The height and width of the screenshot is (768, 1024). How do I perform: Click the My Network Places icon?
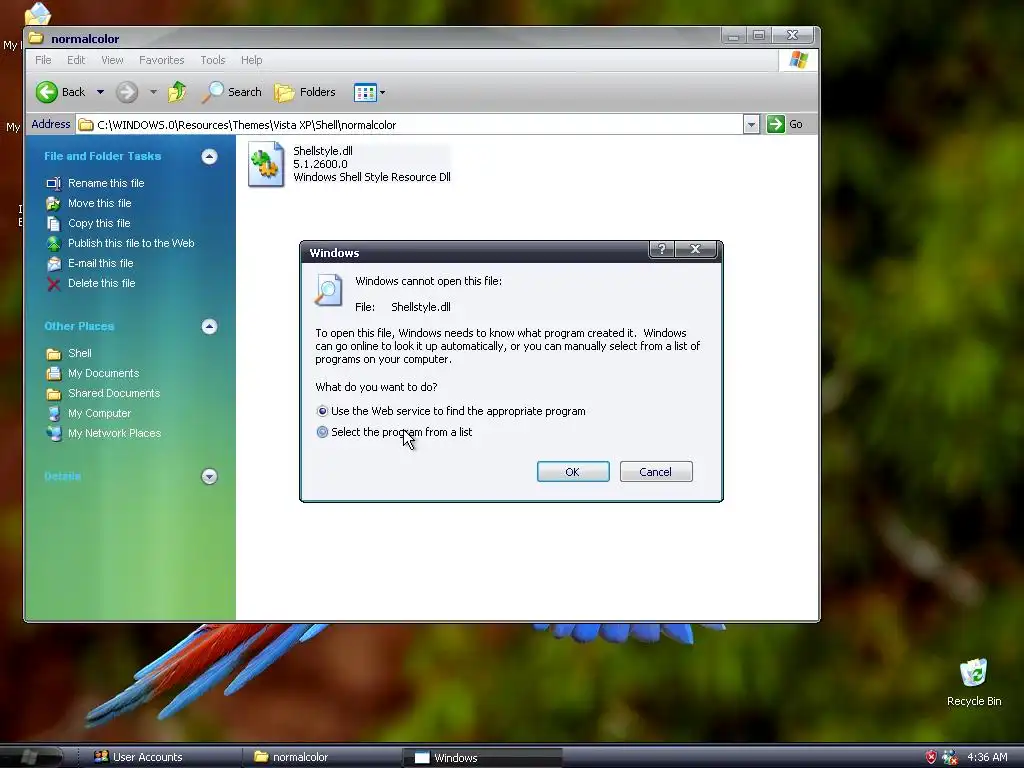click(x=54, y=434)
